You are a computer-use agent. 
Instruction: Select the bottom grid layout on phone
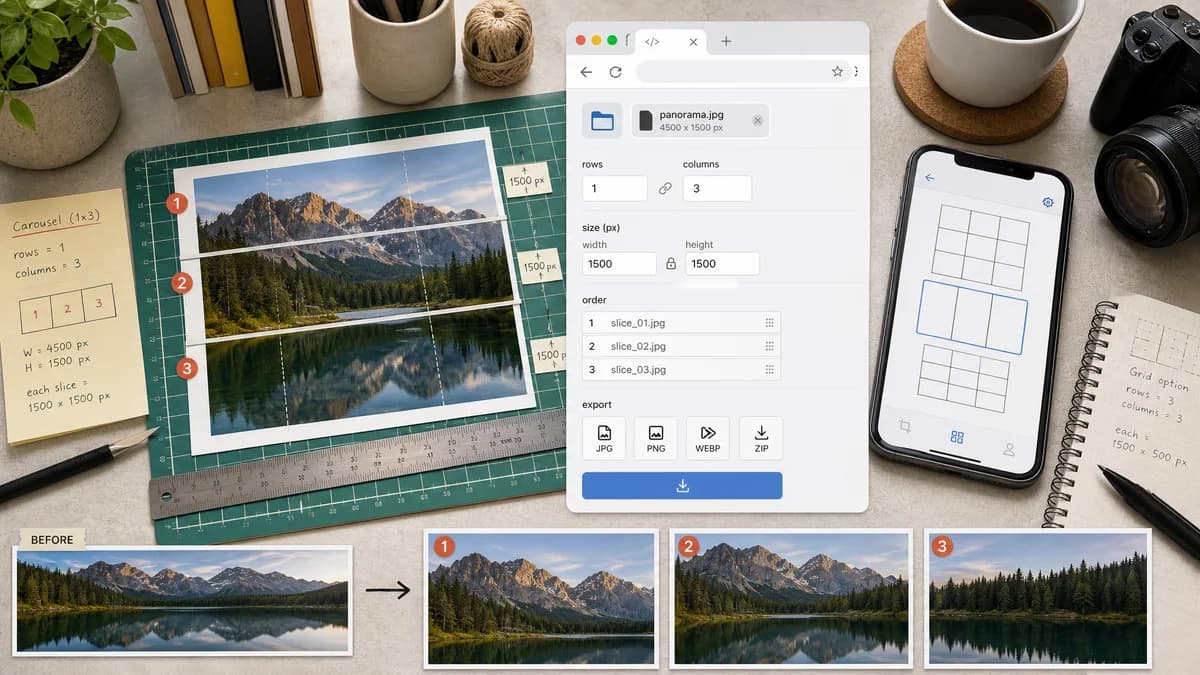click(x=963, y=378)
